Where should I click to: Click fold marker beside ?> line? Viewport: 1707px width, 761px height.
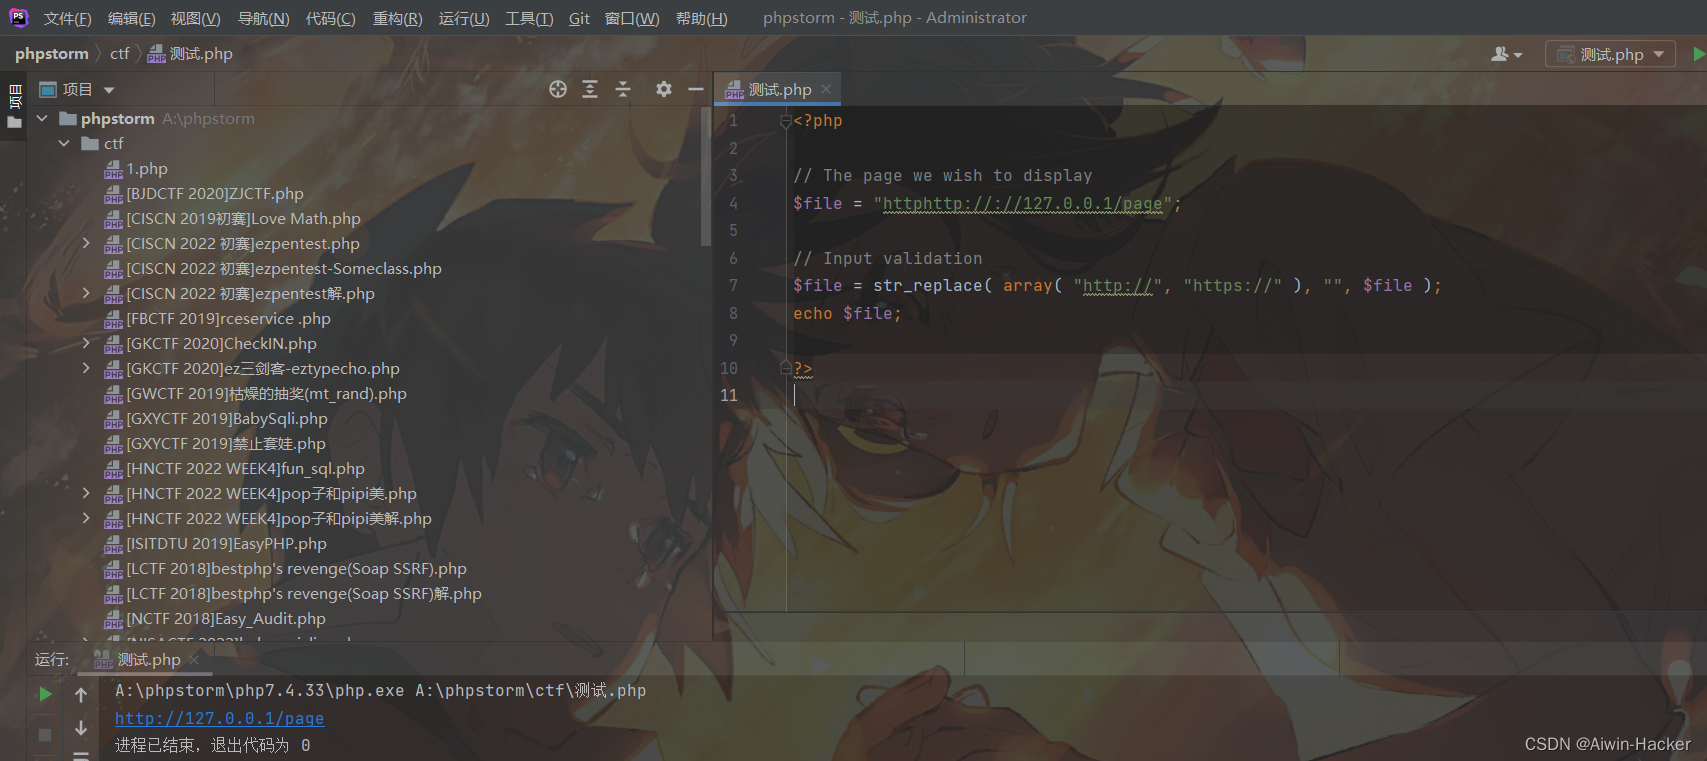pyautogui.click(x=785, y=368)
